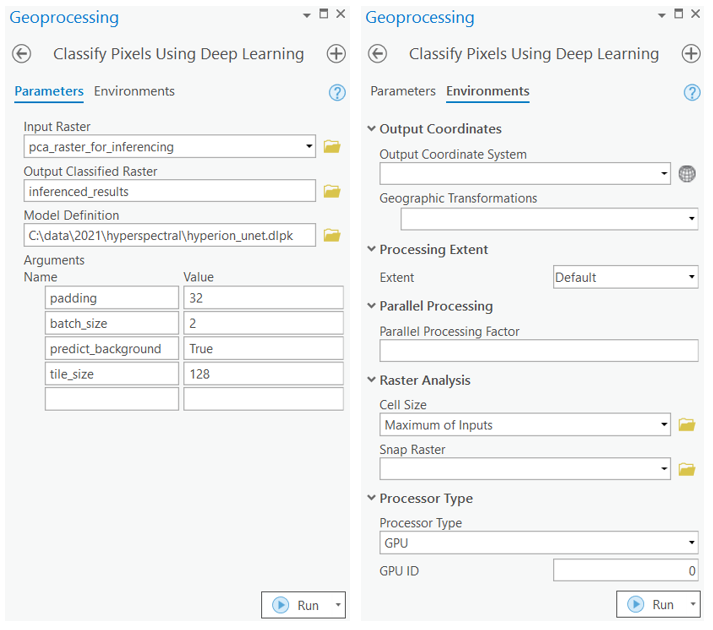713x630 pixels.
Task: Click back arrow in left Geoprocessing pane
Action: click(x=22, y=54)
